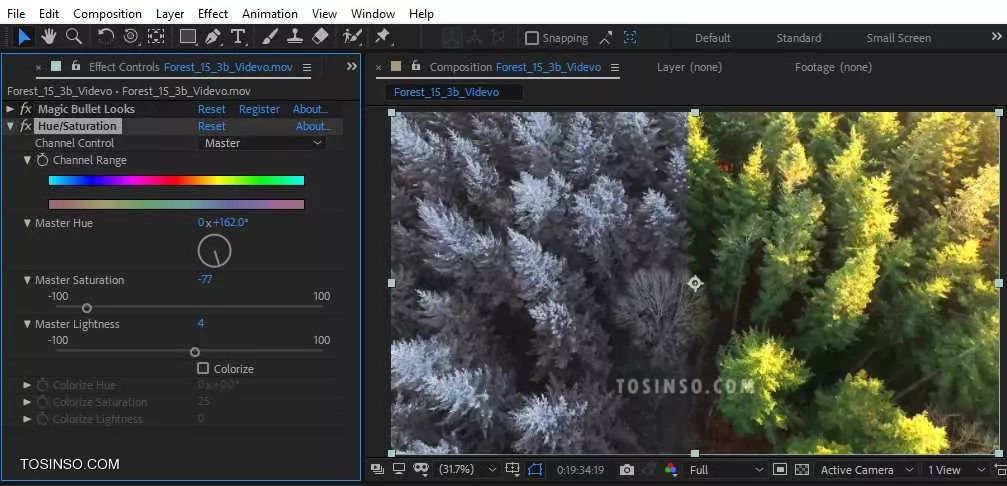
Task: Open the Window menu
Action: (x=373, y=13)
